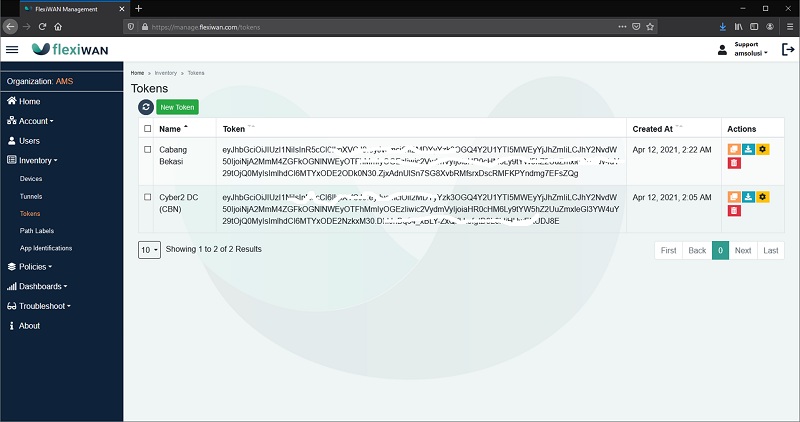This screenshot has height=422, width=800.
Task: Open settings for Cyber2 DC token
Action: coord(763,197)
